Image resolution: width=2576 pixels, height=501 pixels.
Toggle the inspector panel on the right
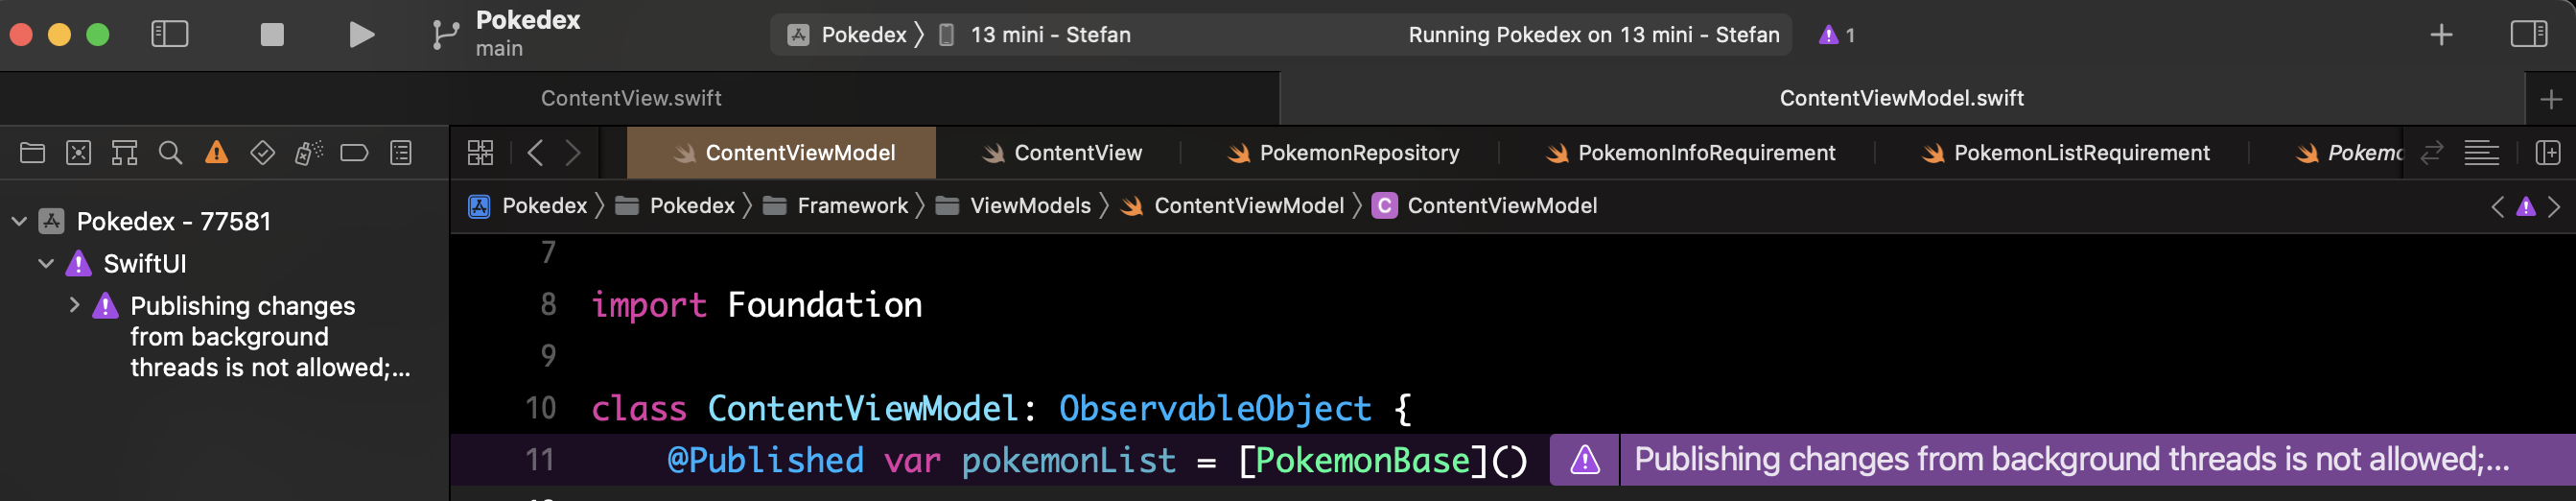(x=2528, y=35)
